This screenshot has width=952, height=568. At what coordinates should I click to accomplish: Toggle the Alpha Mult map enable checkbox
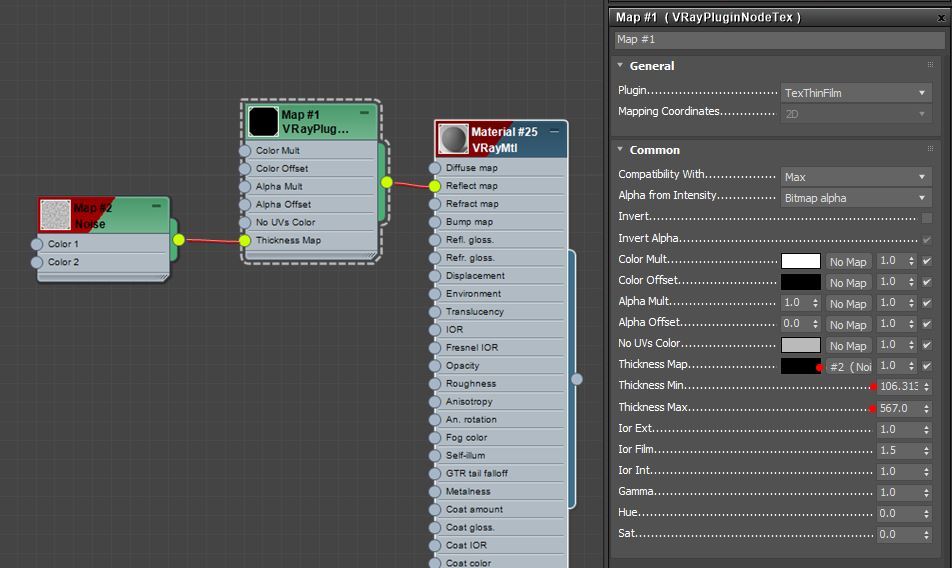pyautogui.click(x=926, y=303)
